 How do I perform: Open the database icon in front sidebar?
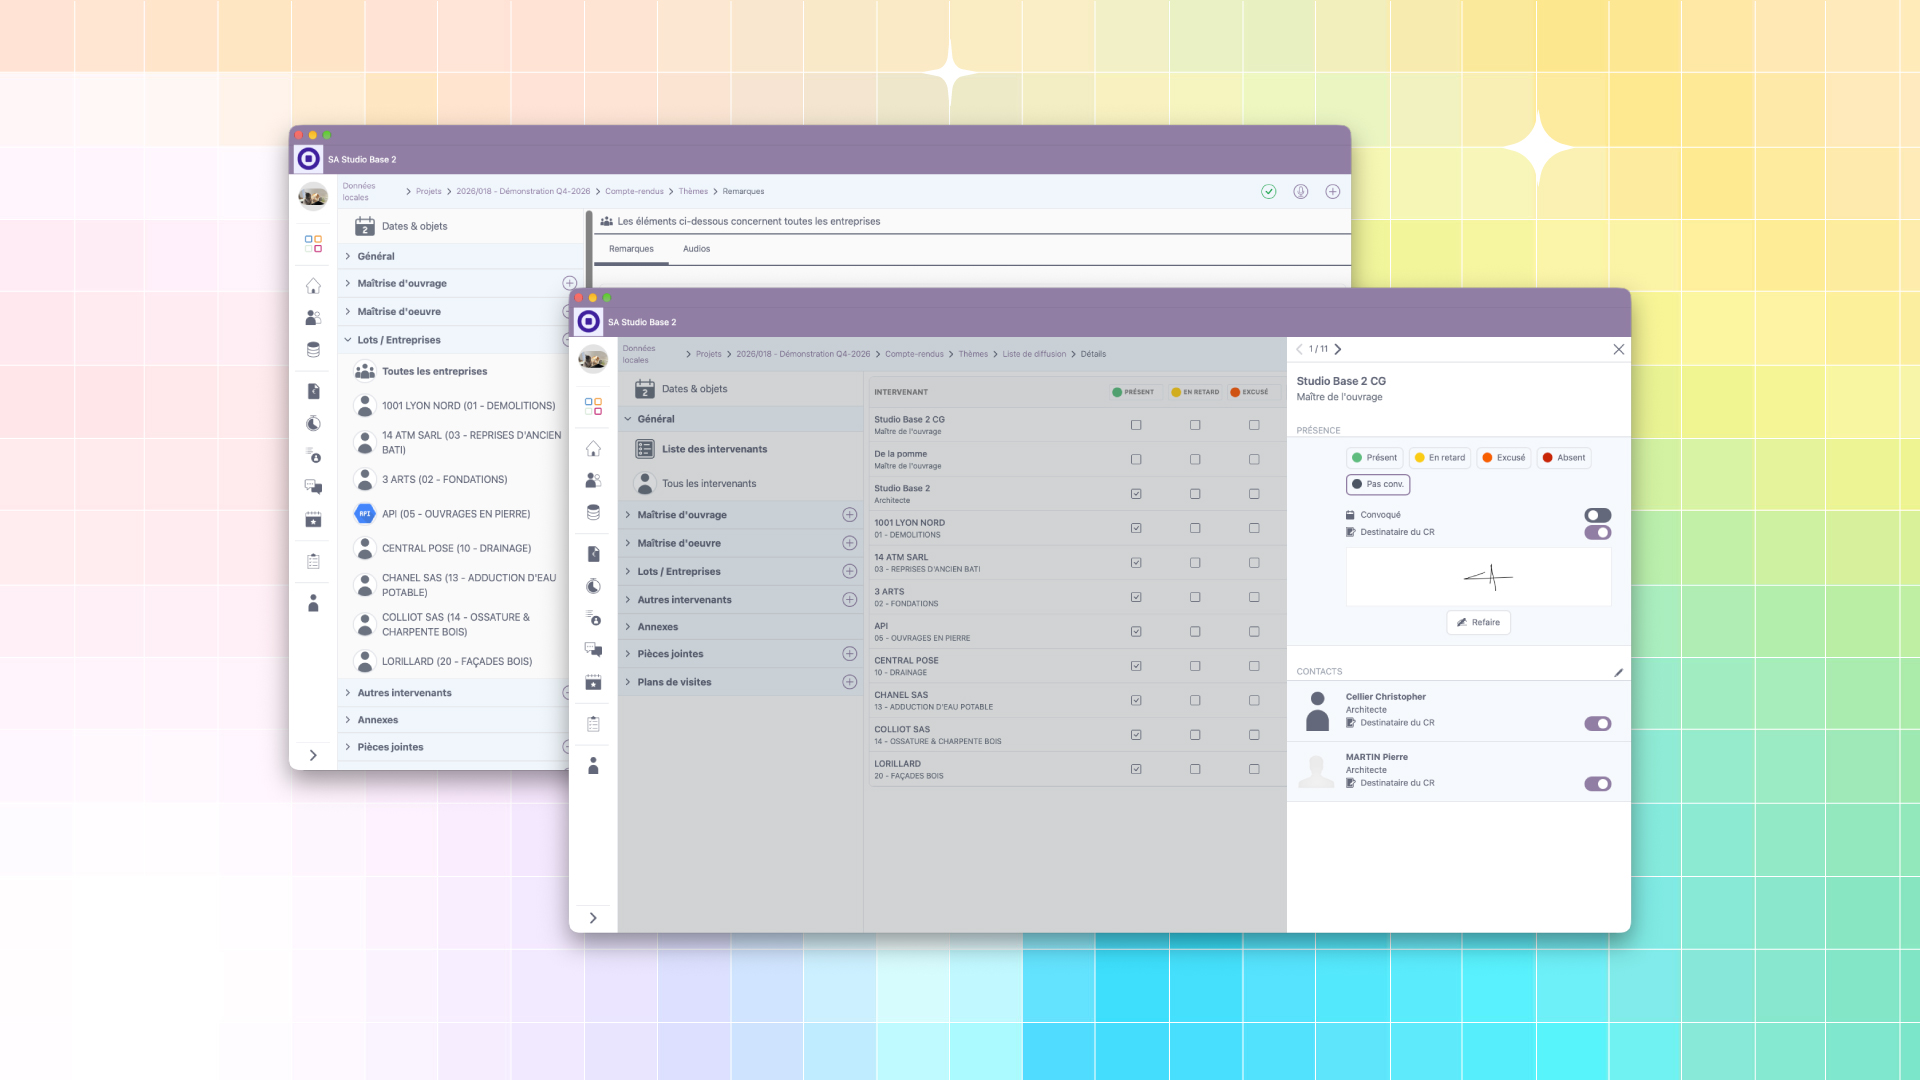[593, 512]
